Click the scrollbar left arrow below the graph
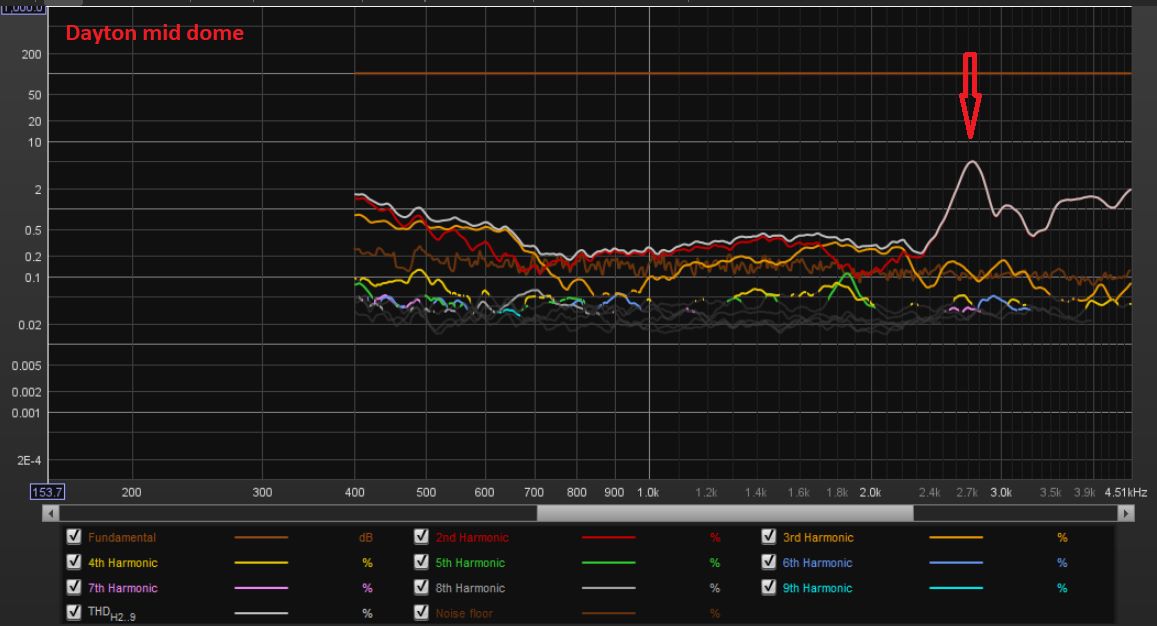The width and height of the screenshot is (1157, 626). click(x=51, y=513)
